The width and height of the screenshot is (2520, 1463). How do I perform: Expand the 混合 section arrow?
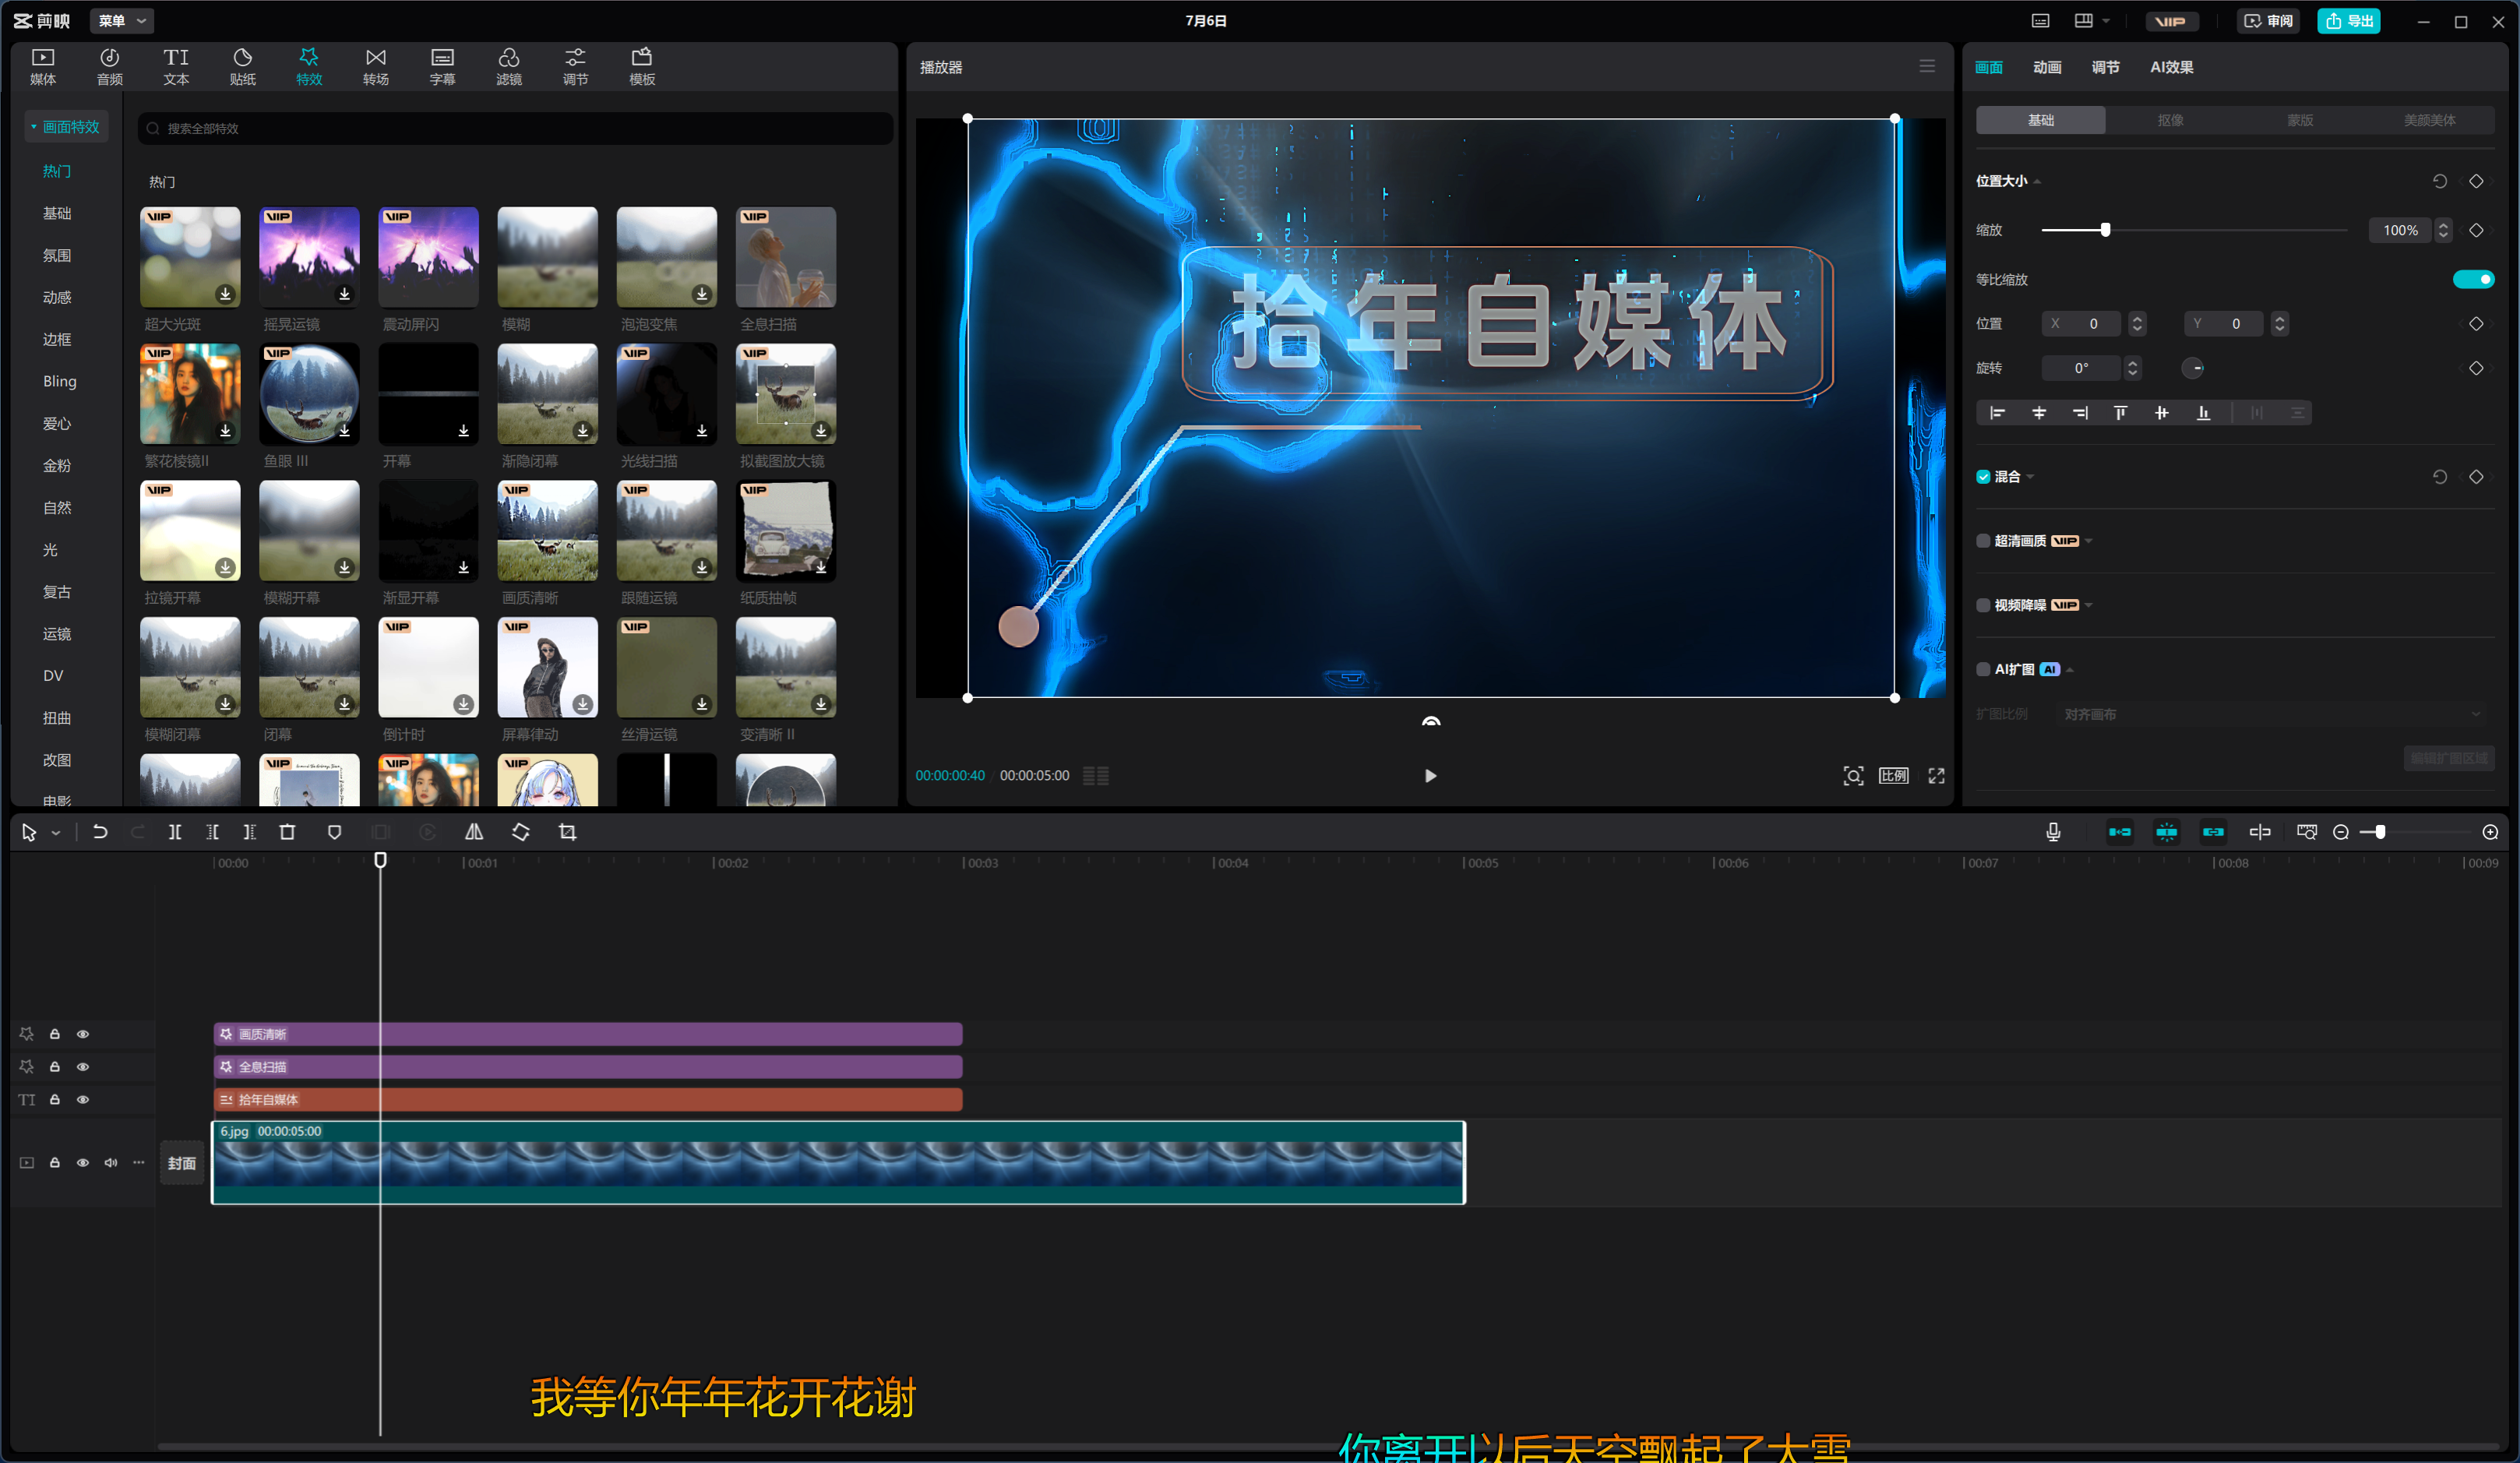(x=2030, y=477)
